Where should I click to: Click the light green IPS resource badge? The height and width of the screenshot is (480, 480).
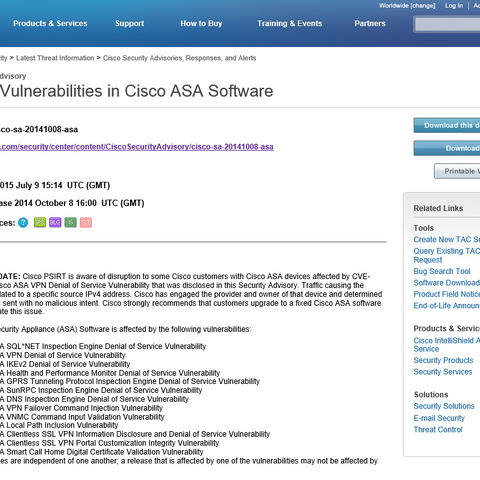40,222
